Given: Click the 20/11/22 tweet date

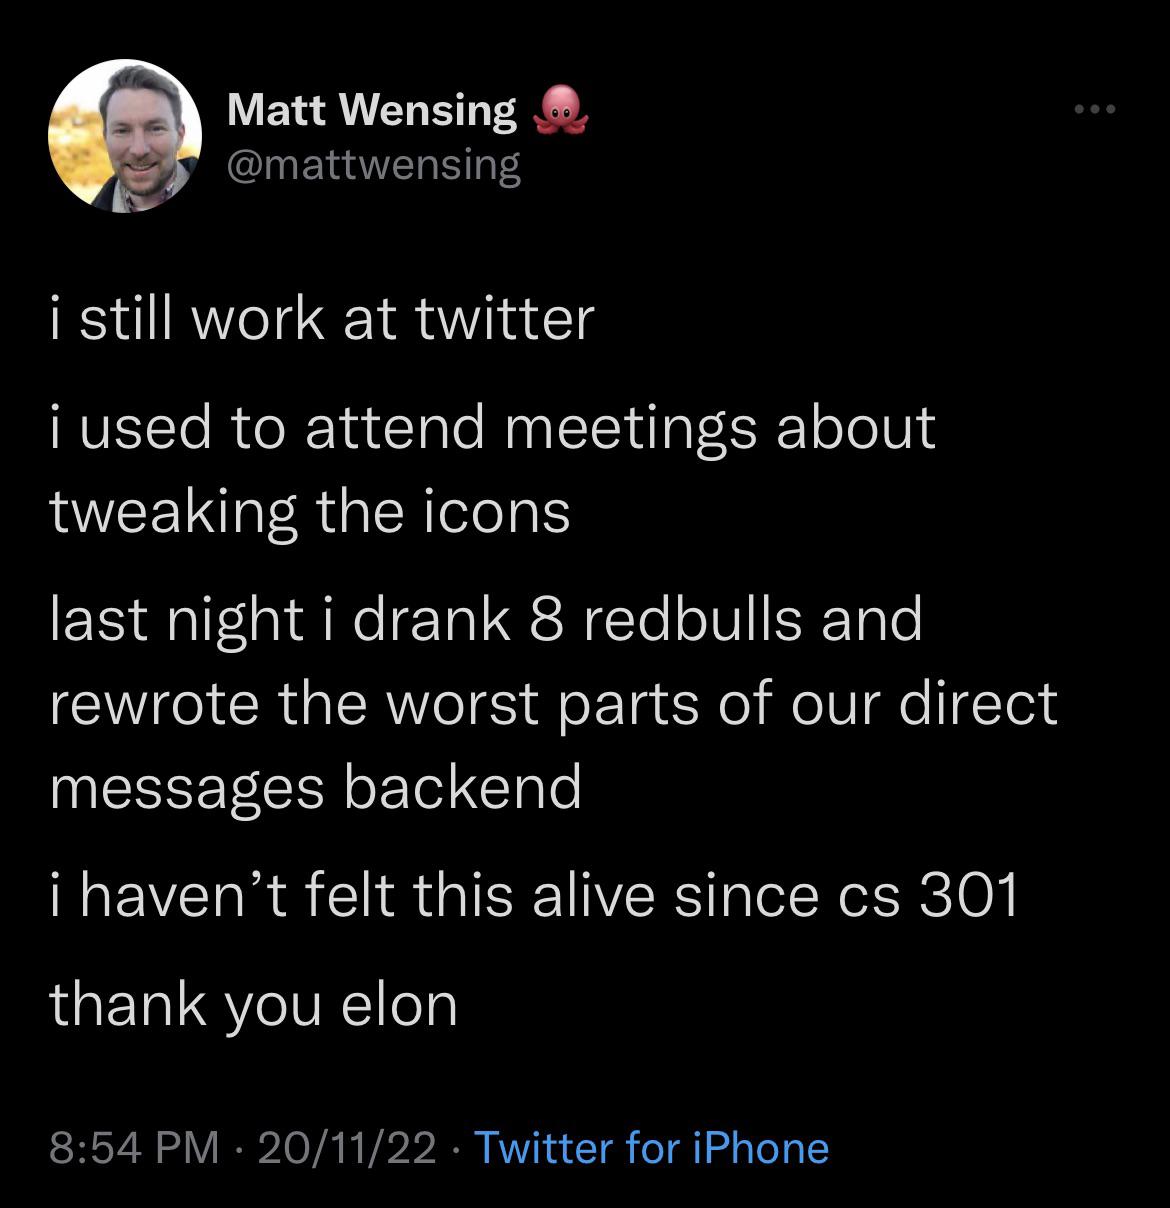Looking at the screenshot, I should pyautogui.click(x=346, y=1148).
